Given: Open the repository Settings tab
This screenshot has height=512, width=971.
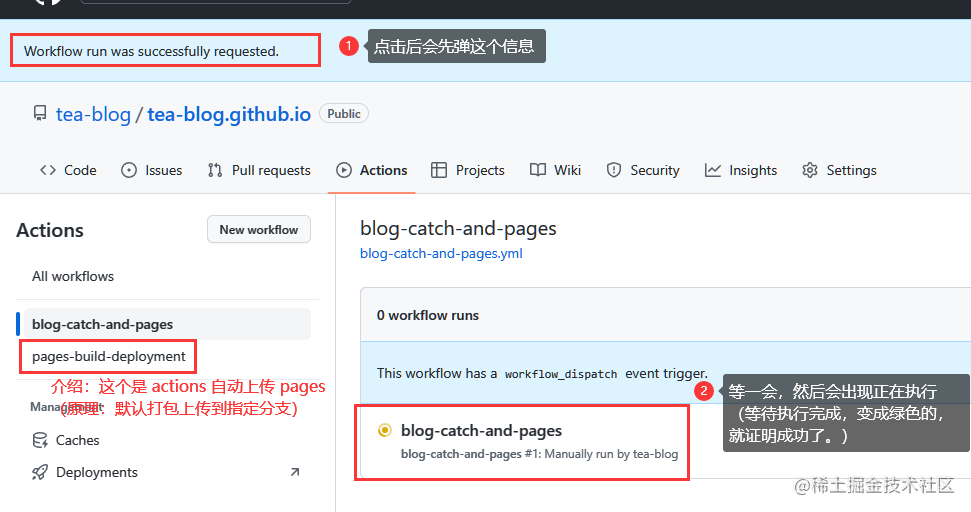Looking at the screenshot, I should [839, 170].
